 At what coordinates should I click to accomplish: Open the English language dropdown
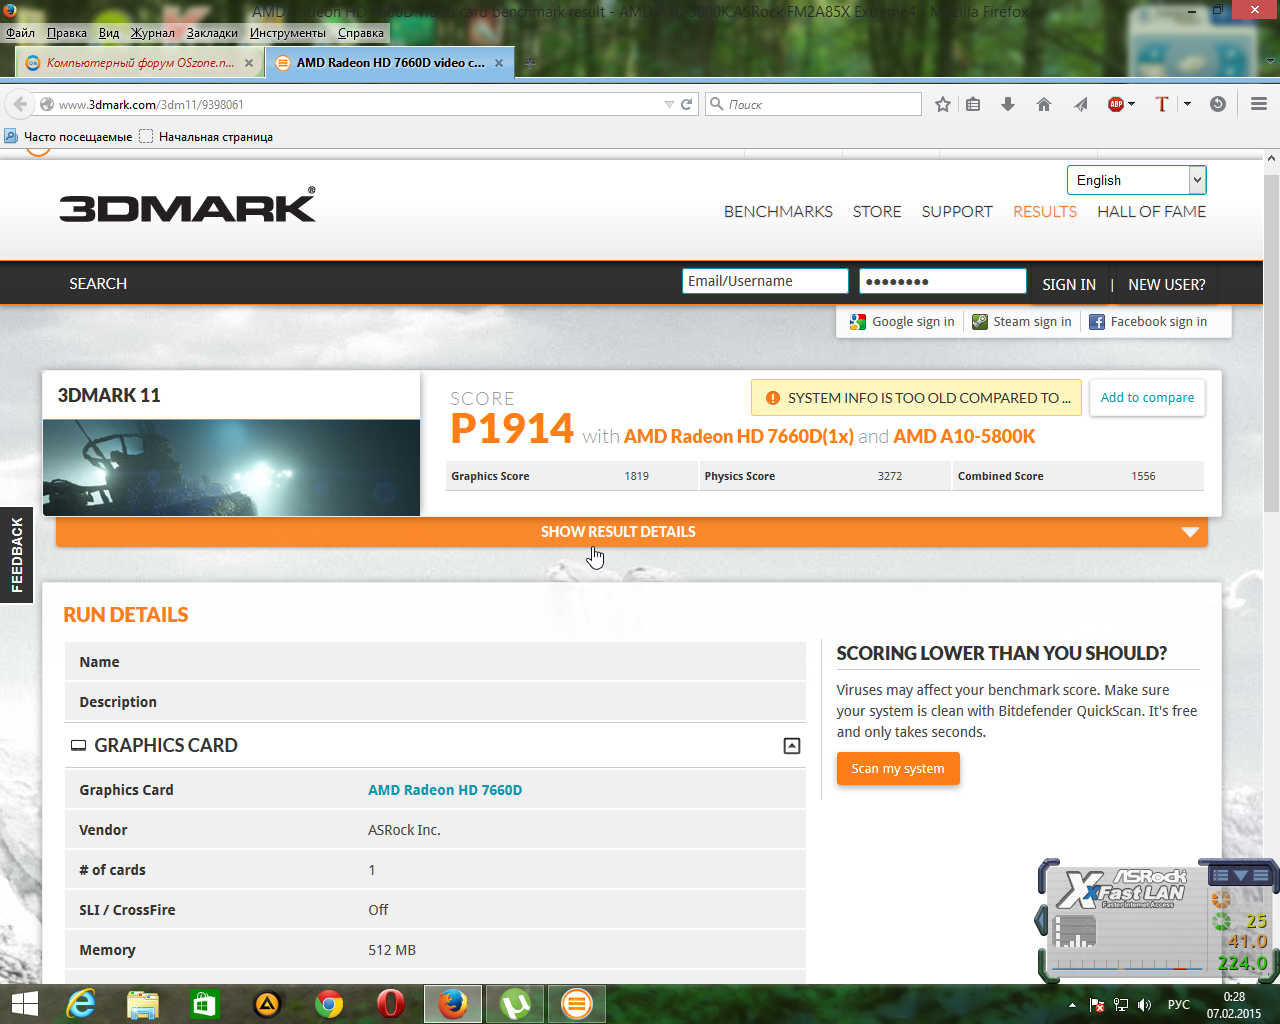point(1136,180)
